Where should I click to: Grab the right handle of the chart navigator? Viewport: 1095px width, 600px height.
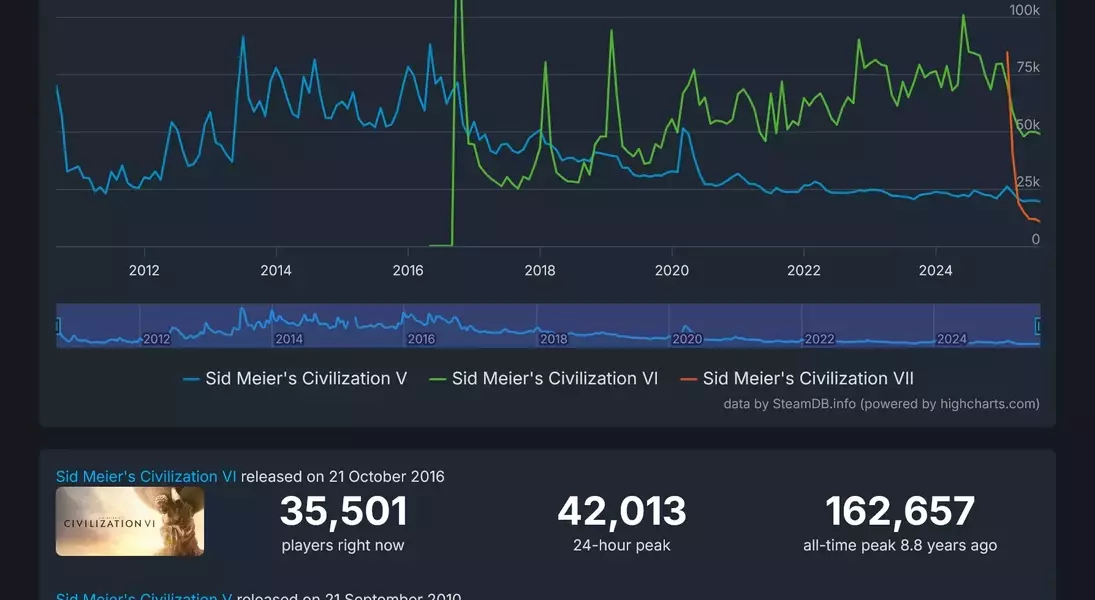[1038, 325]
